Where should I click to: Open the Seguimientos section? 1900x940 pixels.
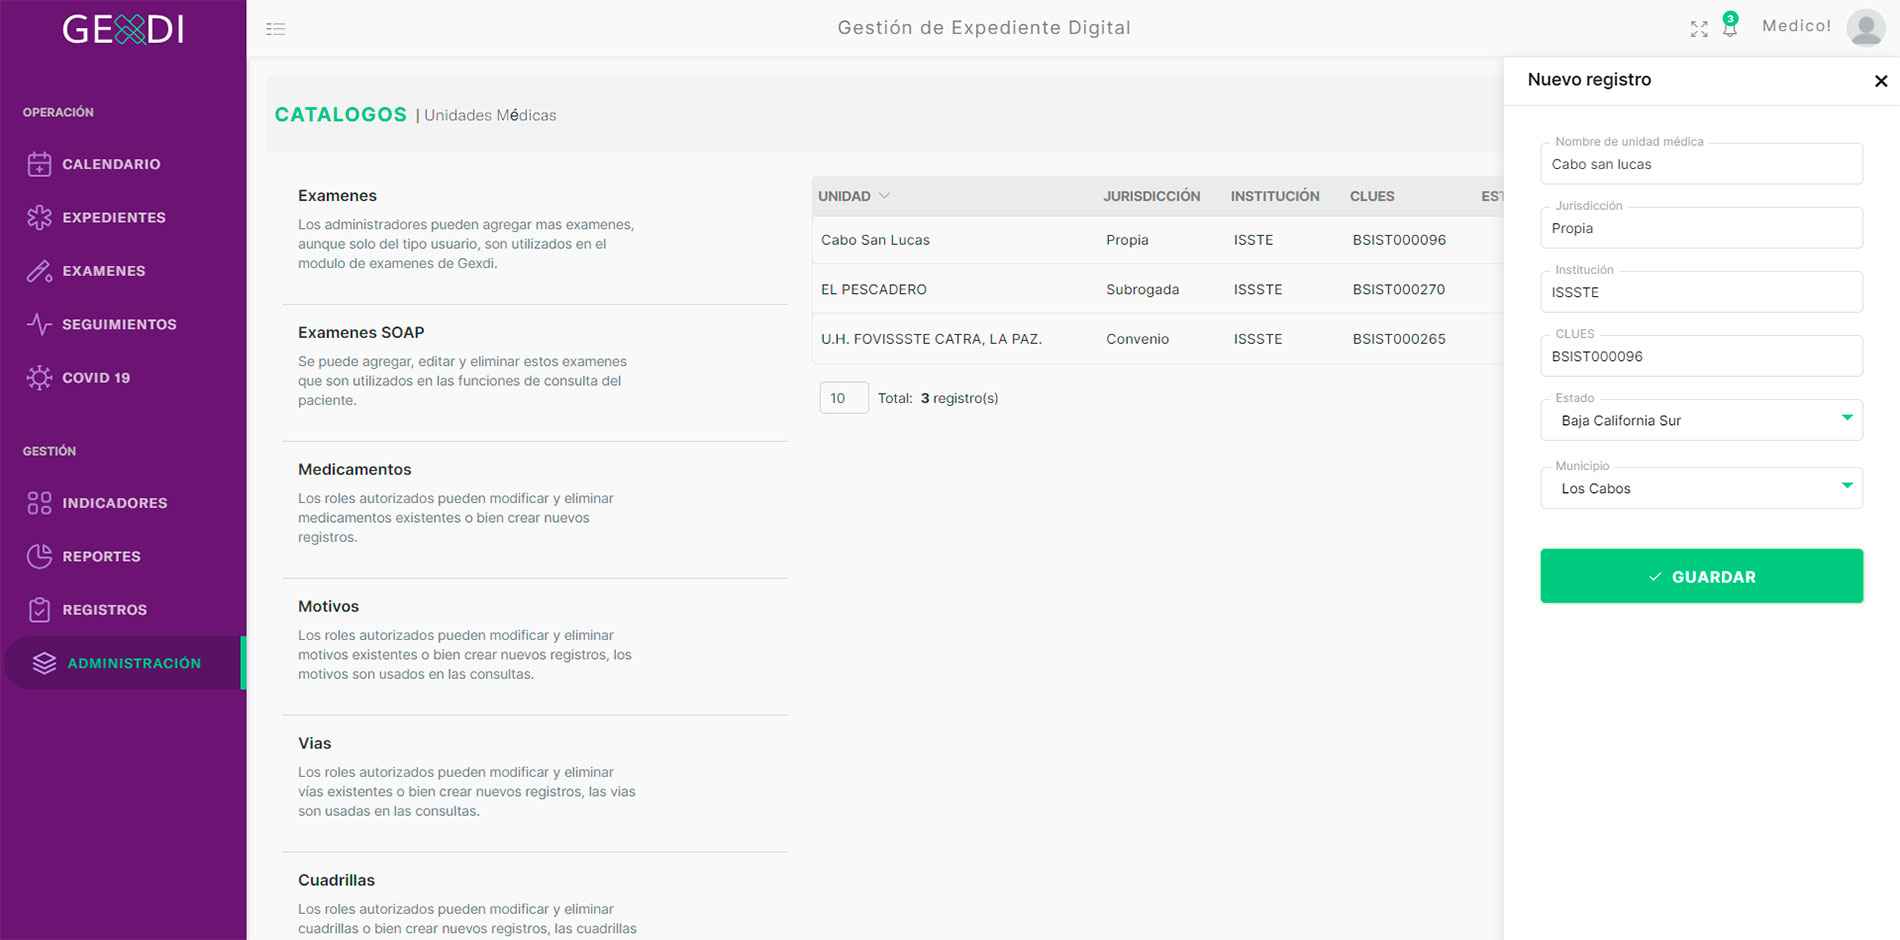(x=119, y=324)
